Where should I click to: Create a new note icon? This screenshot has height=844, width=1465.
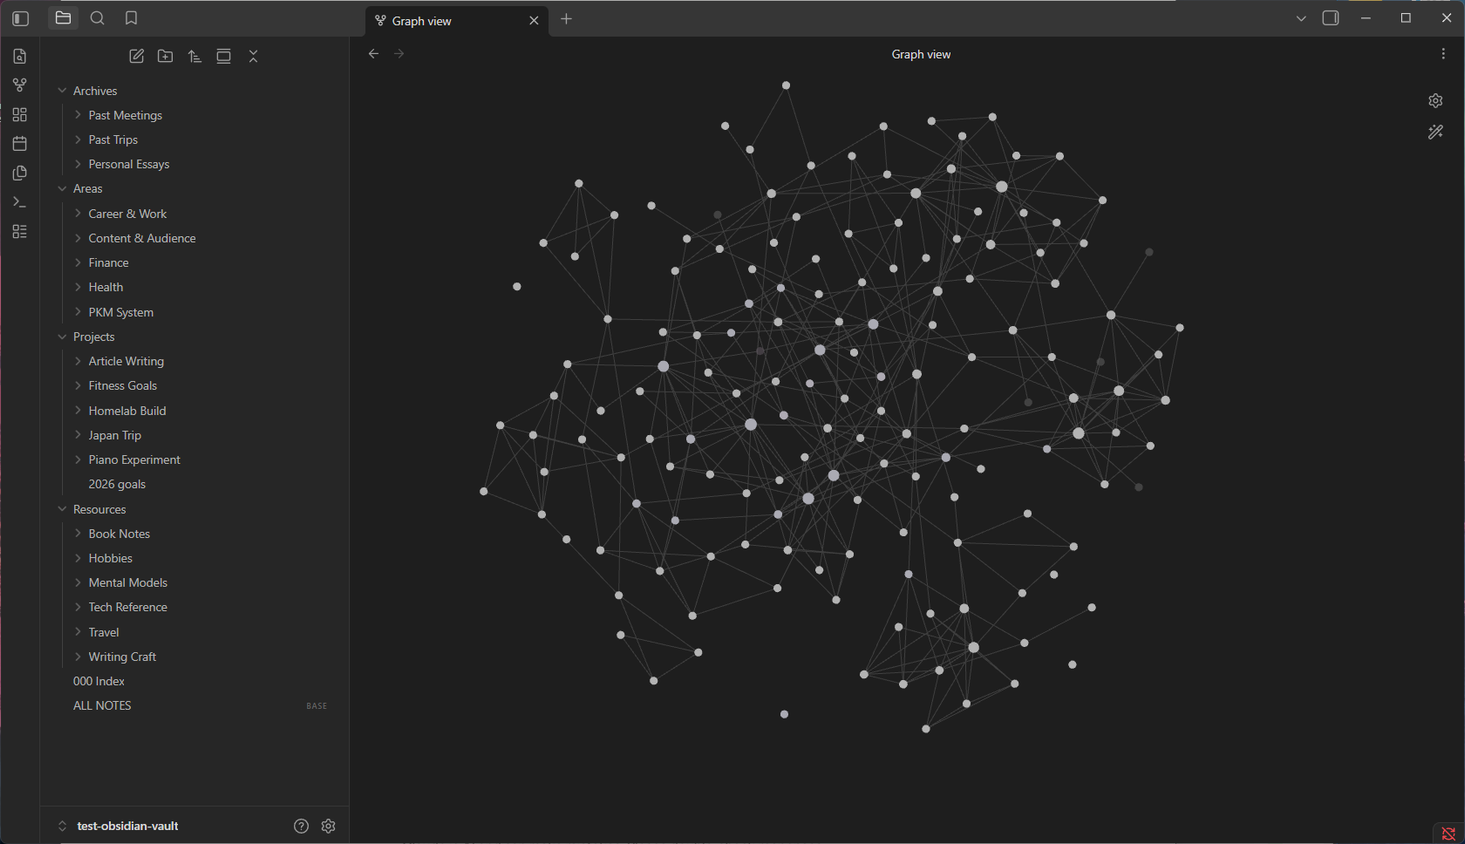click(137, 56)
